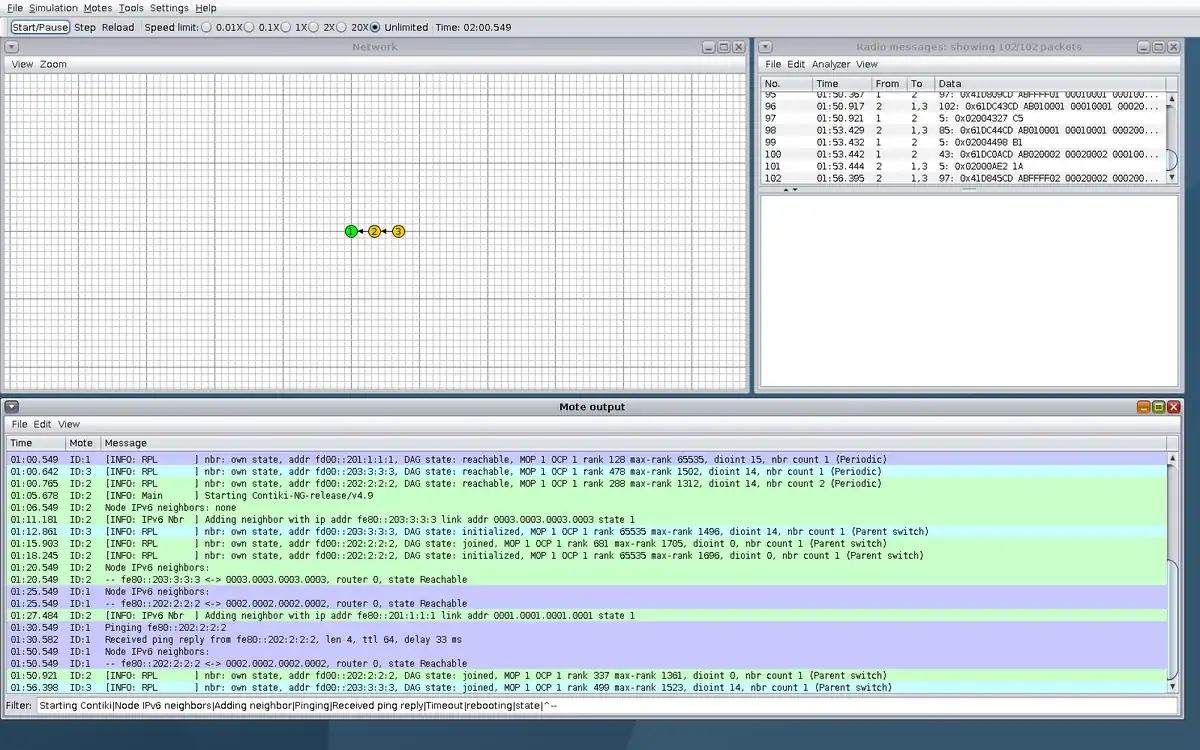
Task: Select 'Pinging fe80::202:2:2:2' log line
Action: (x=587, y=628)
